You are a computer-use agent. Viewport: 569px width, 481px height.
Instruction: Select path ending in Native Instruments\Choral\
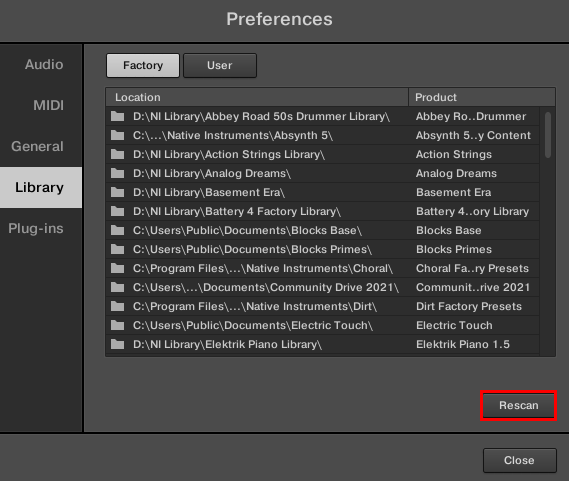[263, 268]
